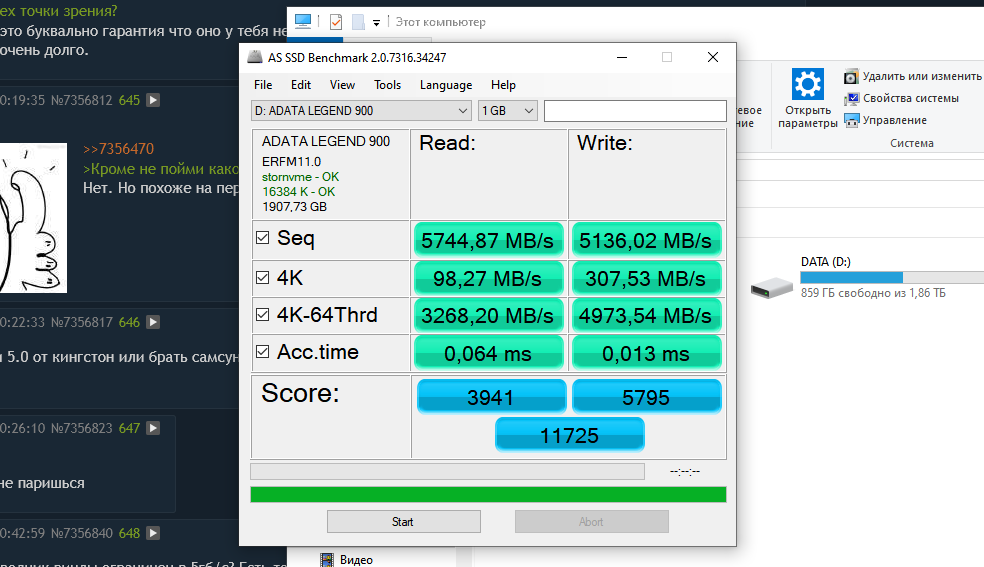The height and width of the screenshot is (567, 984).
Task: Click the Открыть параметры label
Action: point(808,117)
